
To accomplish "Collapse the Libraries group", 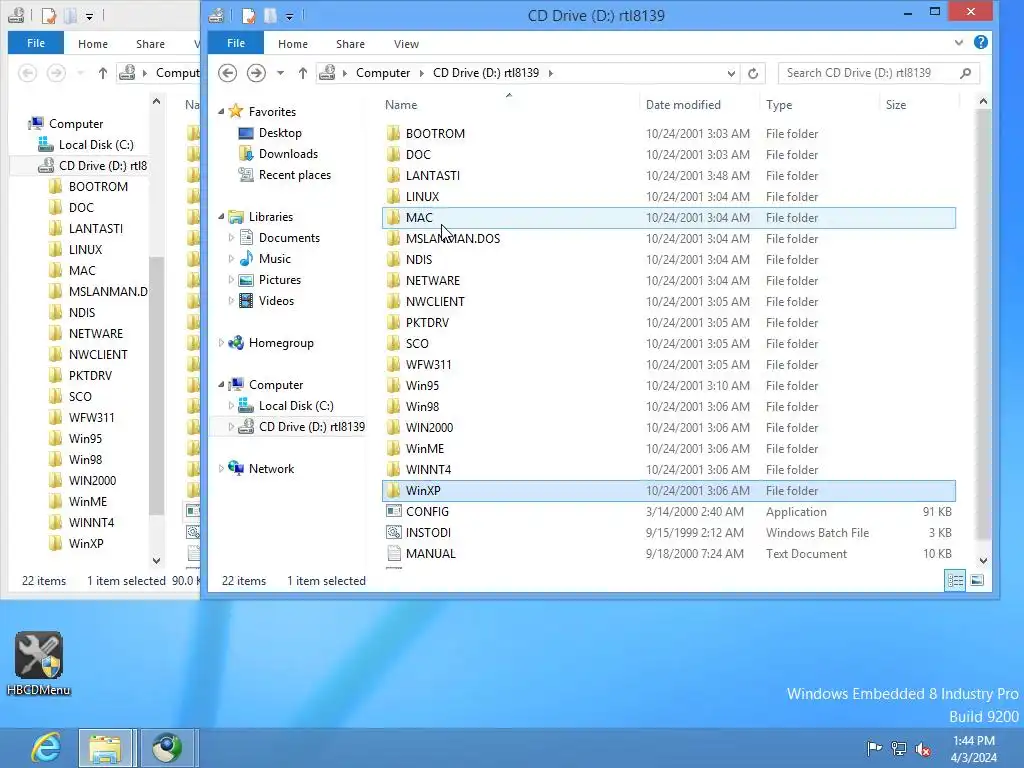I will pos(221,216).
